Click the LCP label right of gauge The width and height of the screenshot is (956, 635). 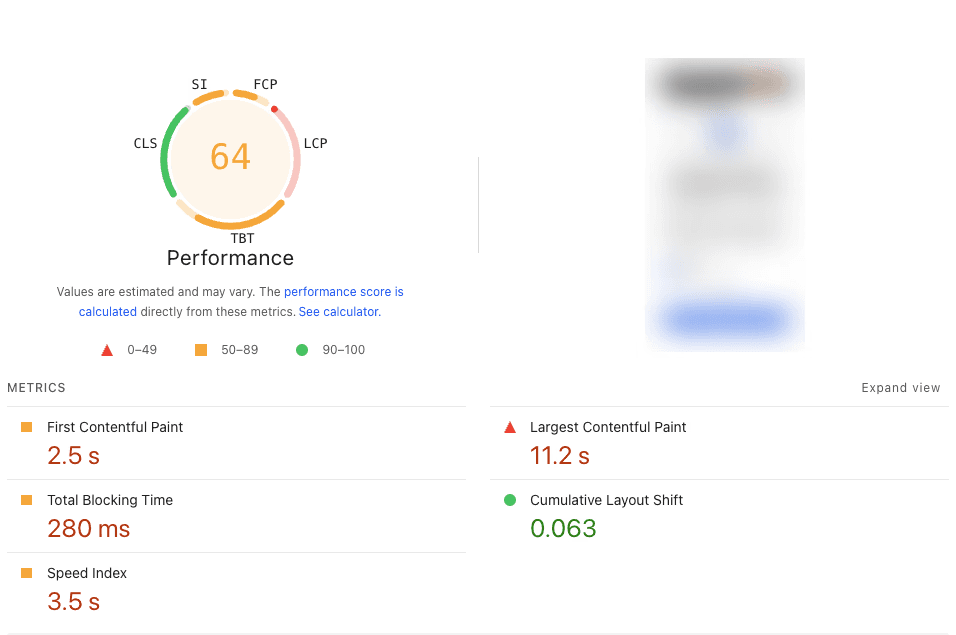[x=315, y=143]
